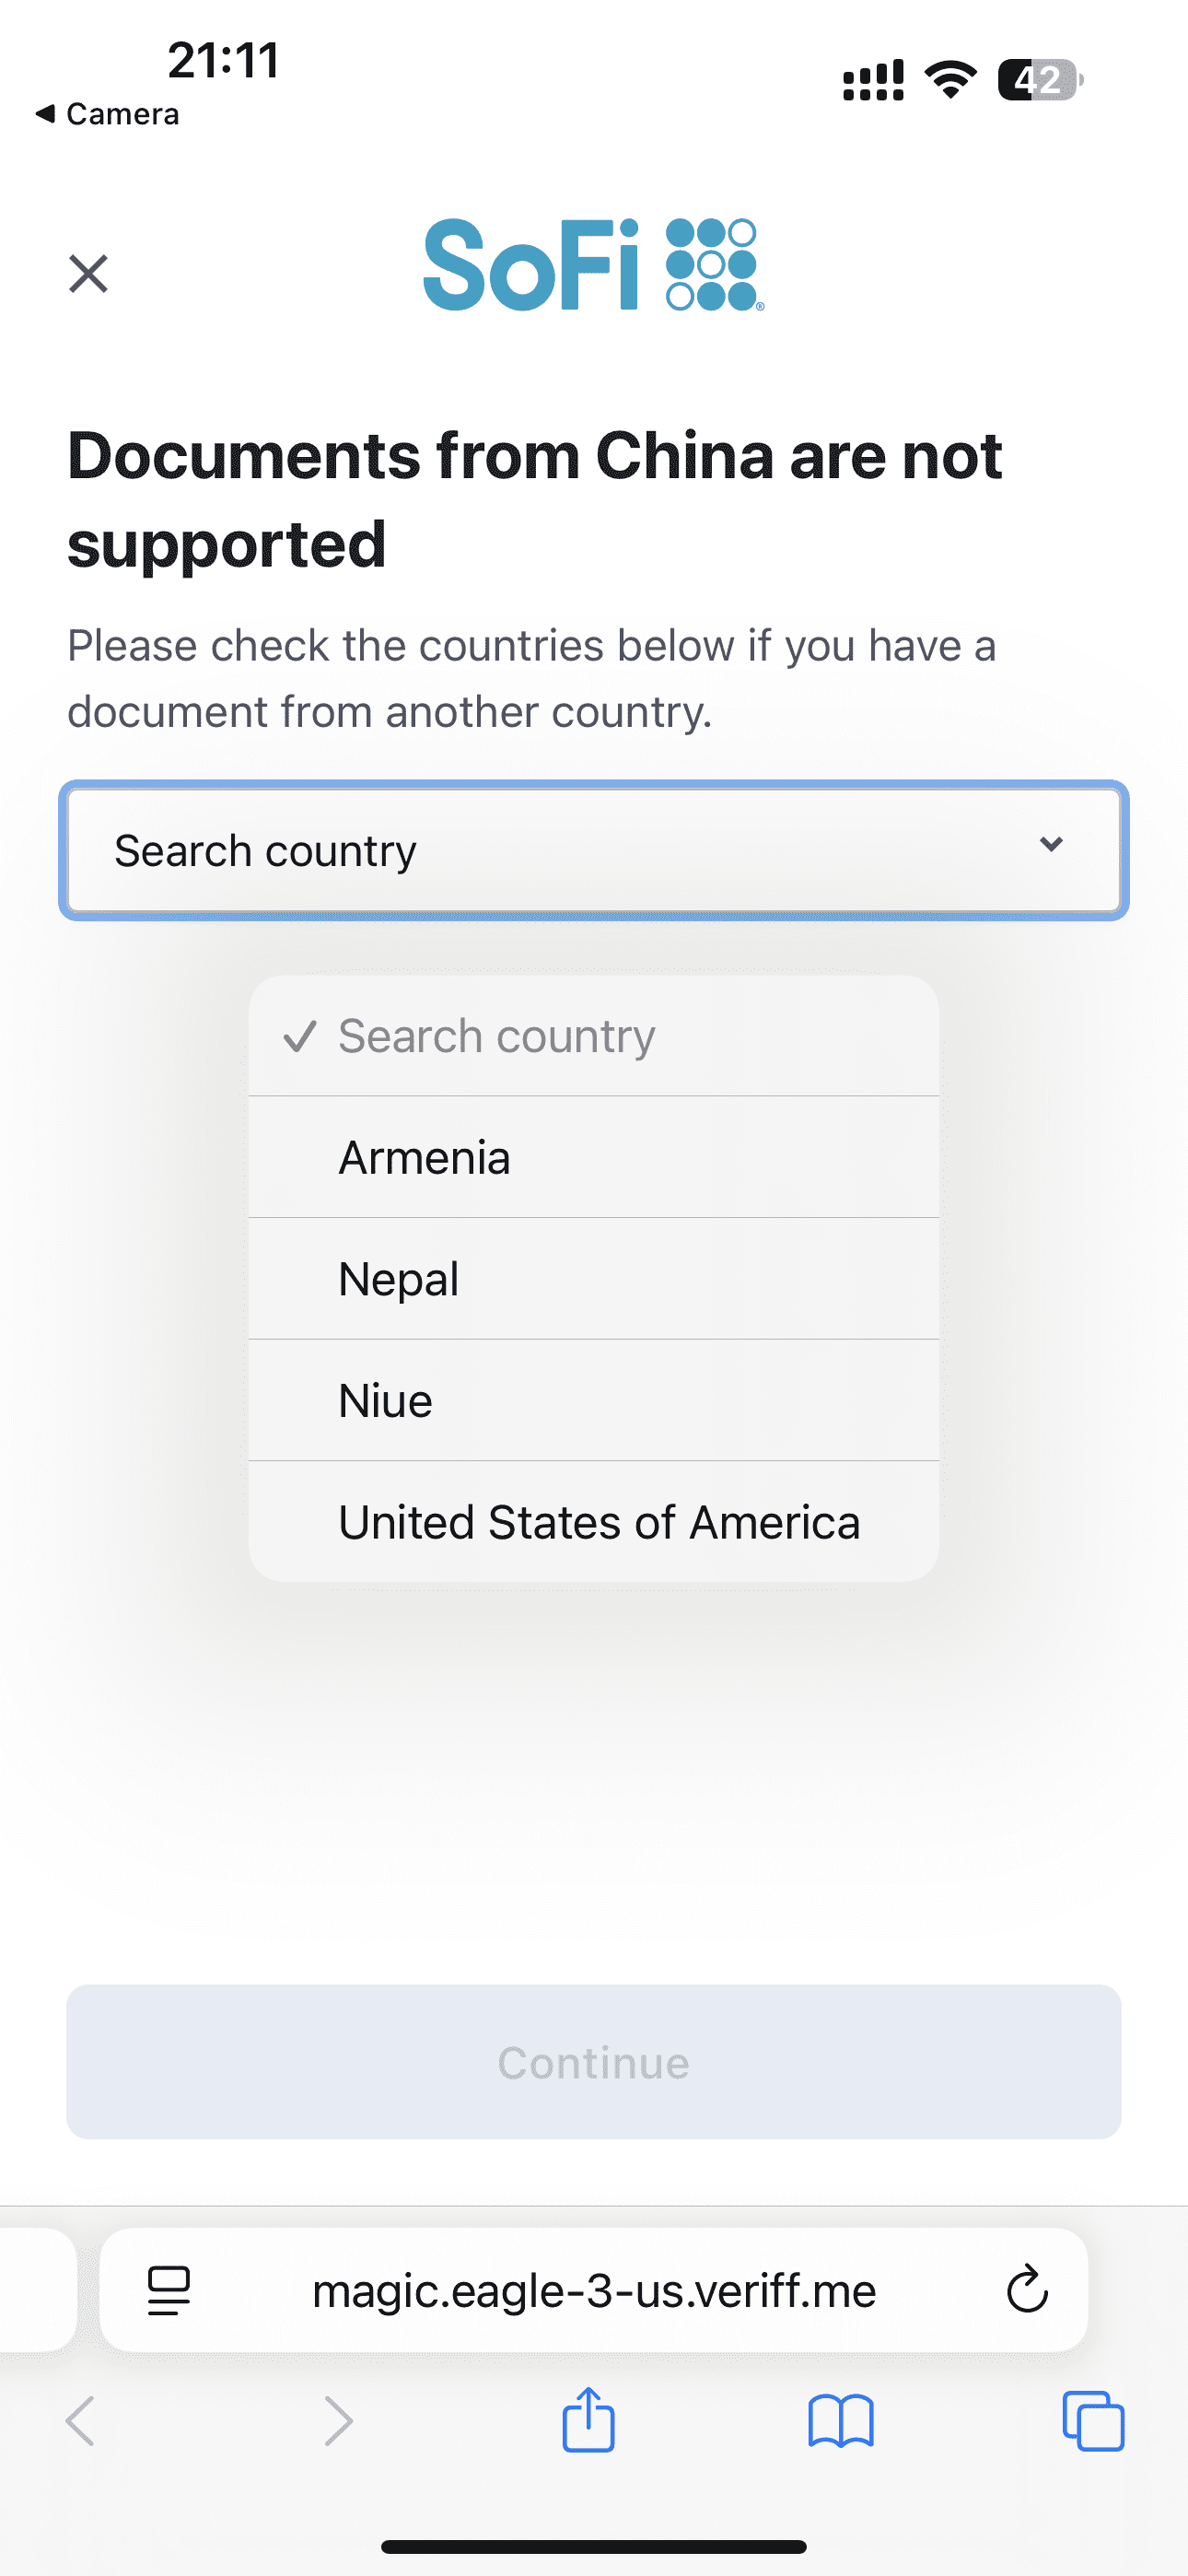Tap Safari forward arrow
Viewport: 1188px width, 2576px height.
point(339,2421)
